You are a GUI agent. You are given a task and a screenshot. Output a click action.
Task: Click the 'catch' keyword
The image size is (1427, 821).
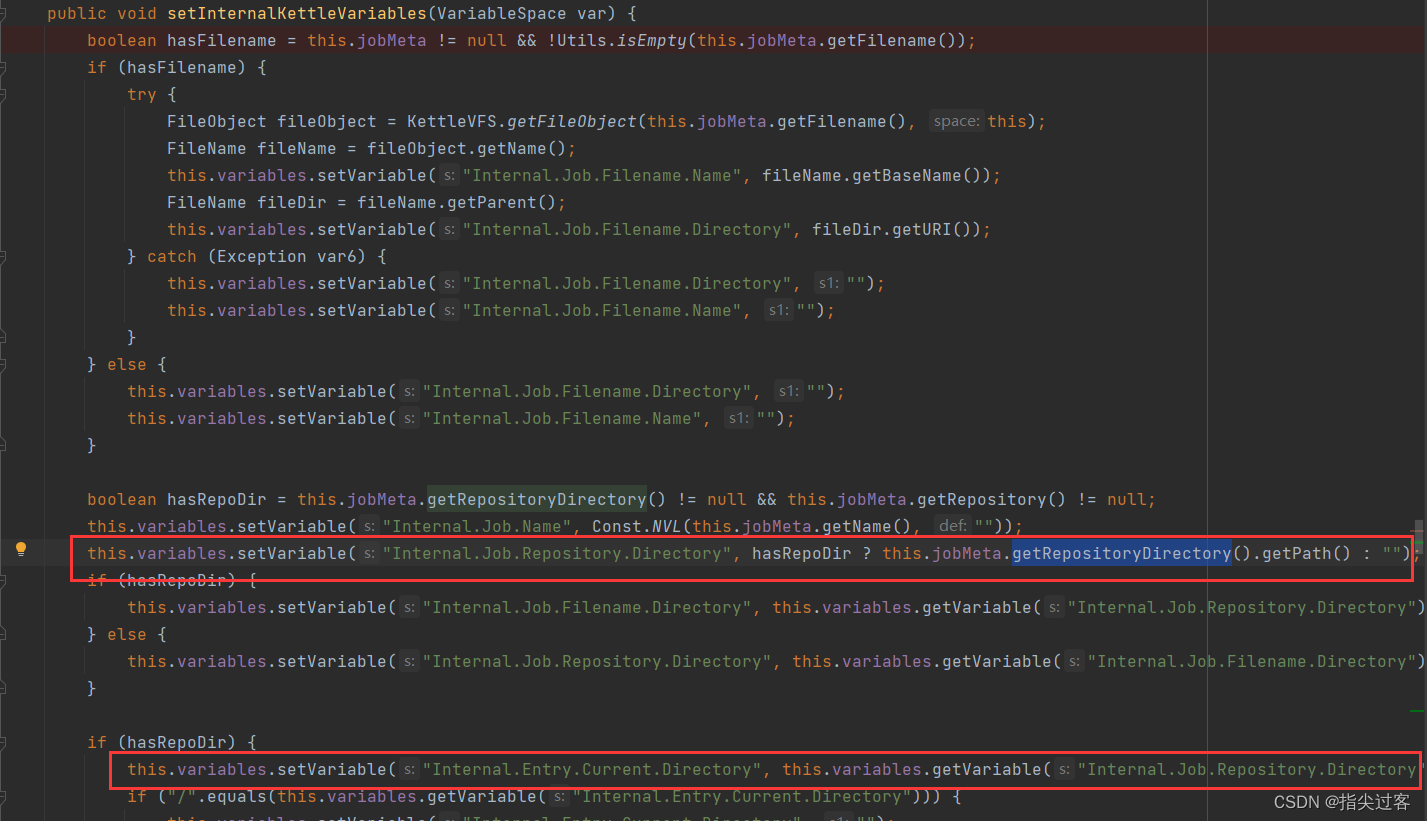pos(172,257)
